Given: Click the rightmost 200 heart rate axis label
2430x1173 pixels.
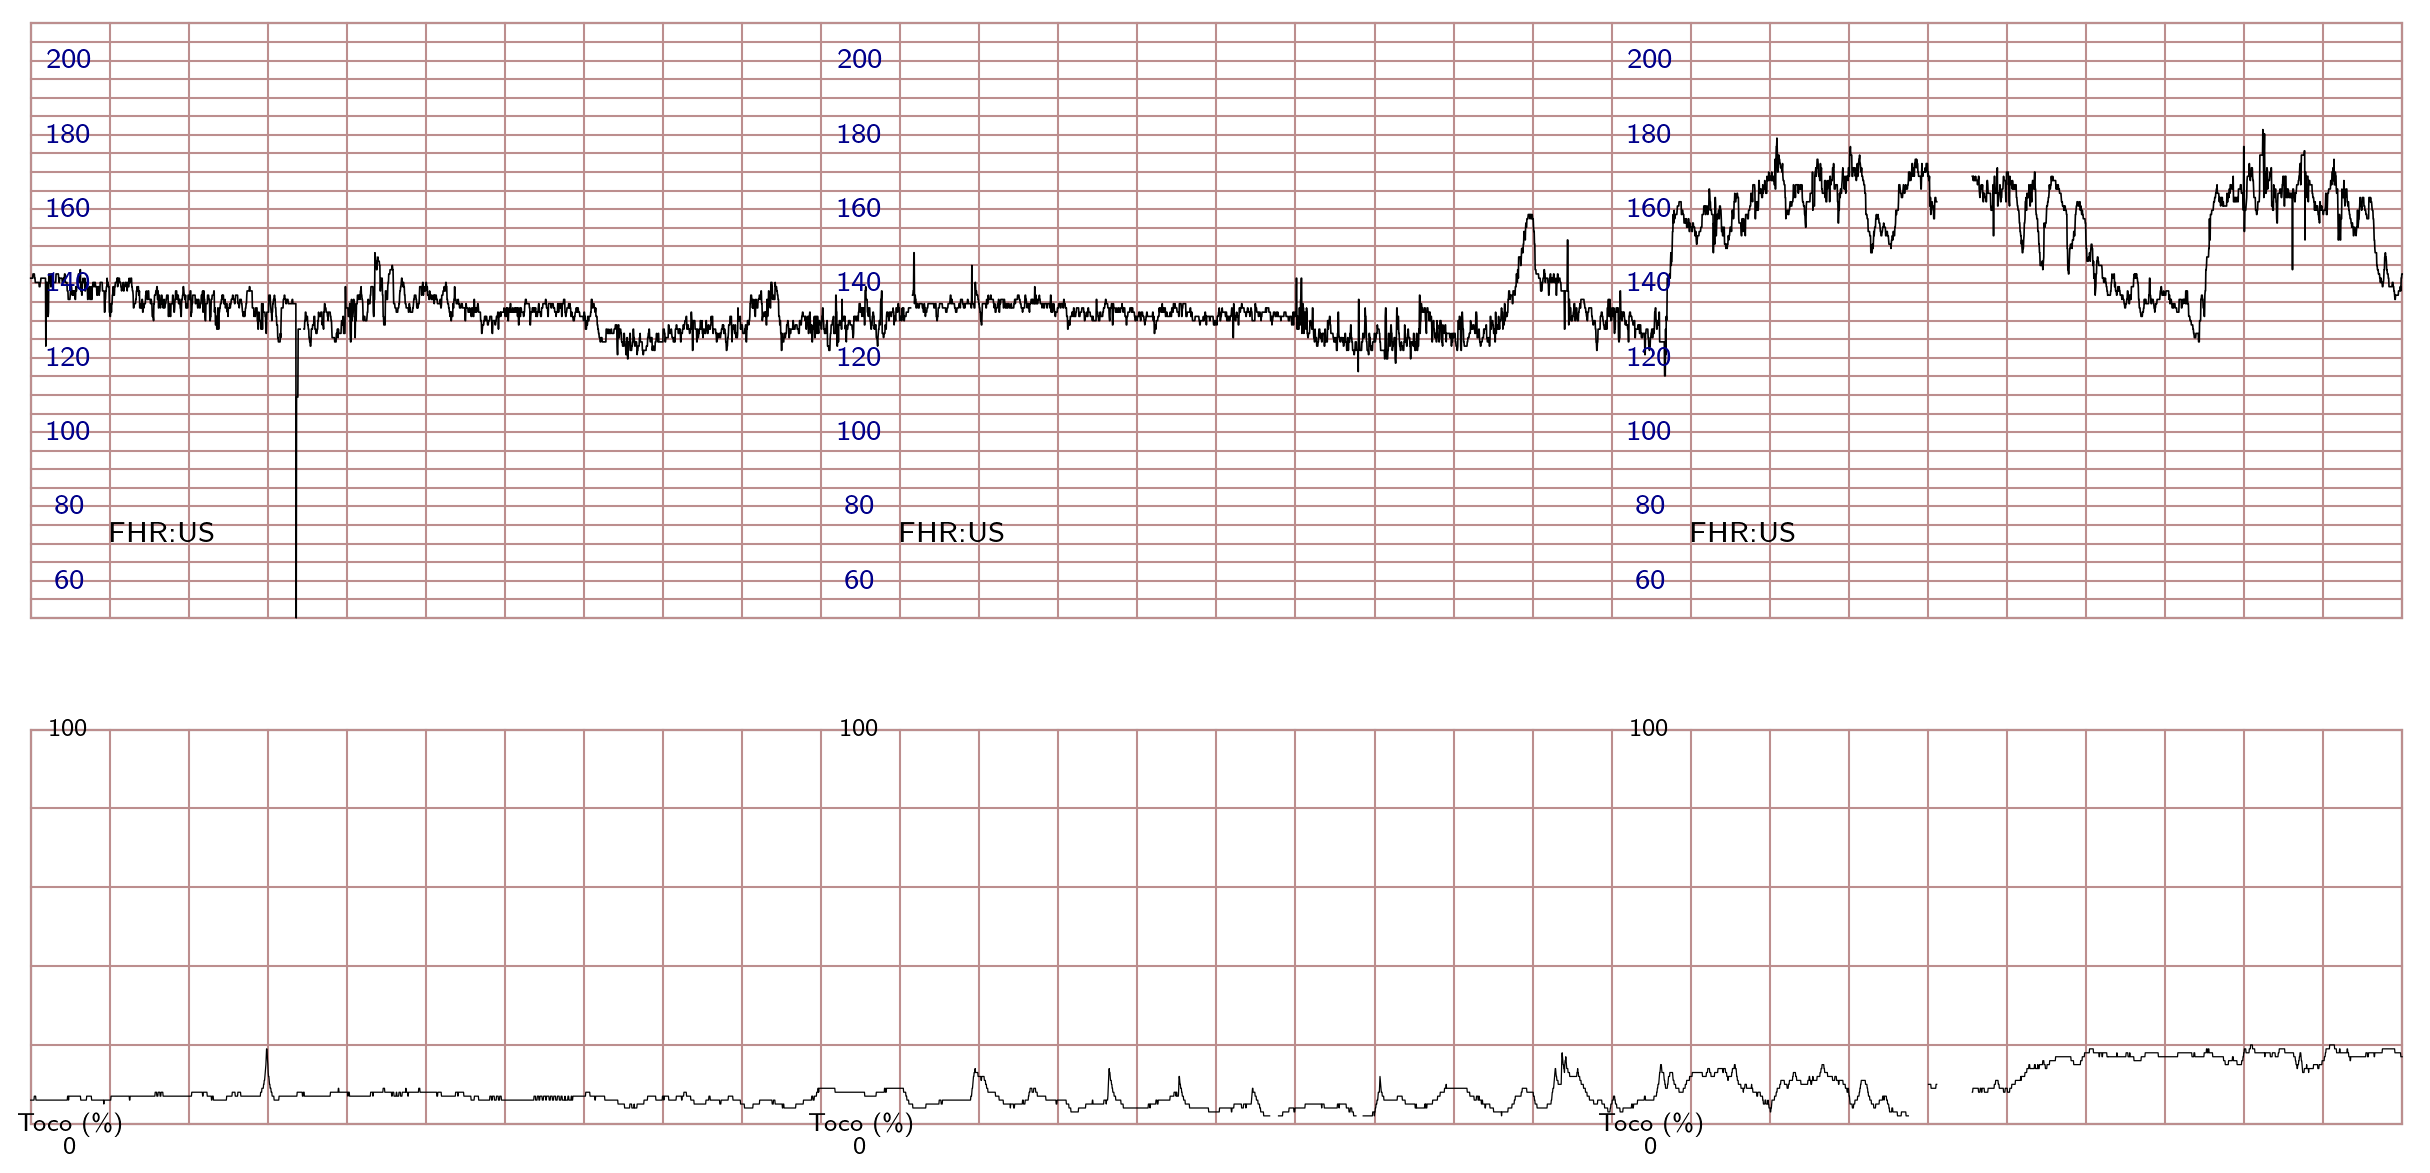Looking at the screenshot, I should 1649,60.
